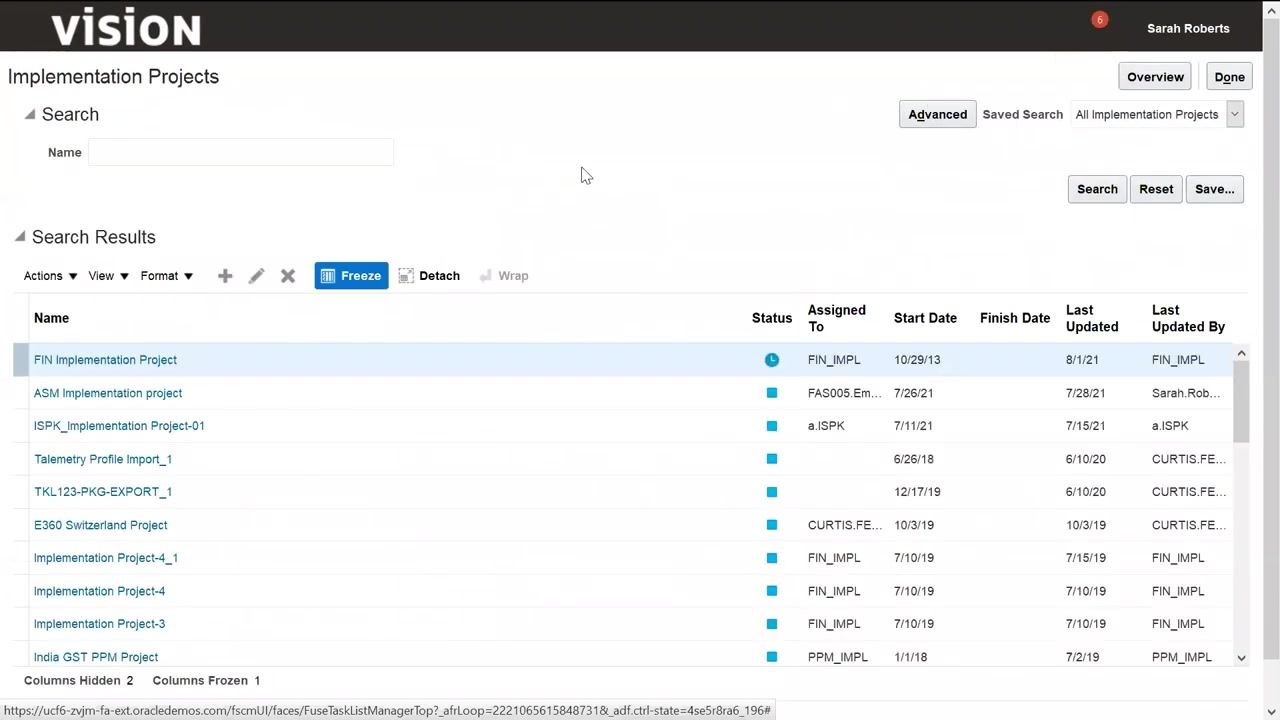
Task: Click the Start Date column header
Action: click(x=925, y=318)
